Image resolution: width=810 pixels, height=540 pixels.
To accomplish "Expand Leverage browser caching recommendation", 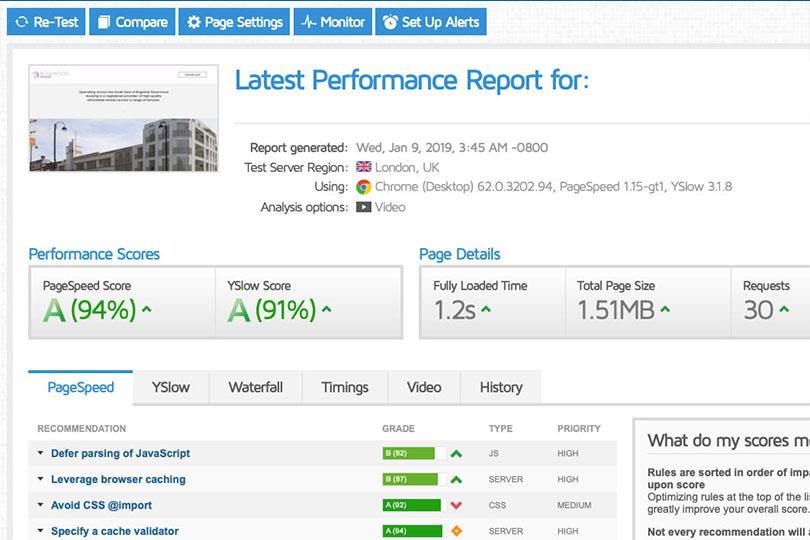I will (x=118, y=479).
